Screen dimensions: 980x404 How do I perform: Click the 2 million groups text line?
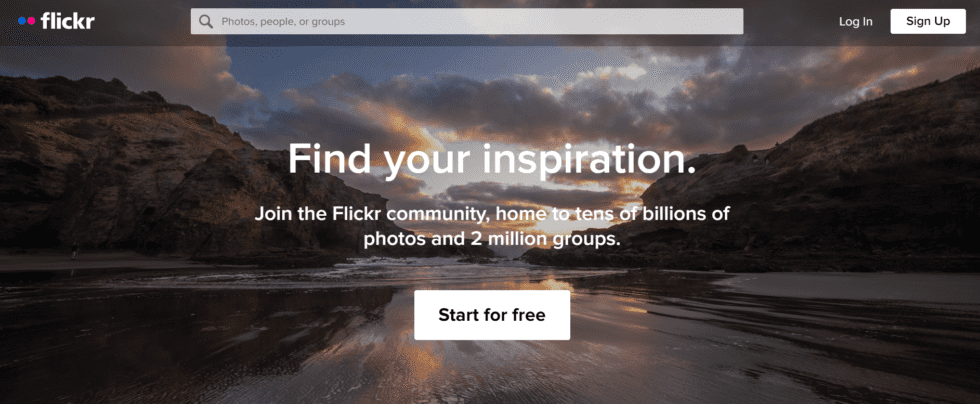coord(492,239)
